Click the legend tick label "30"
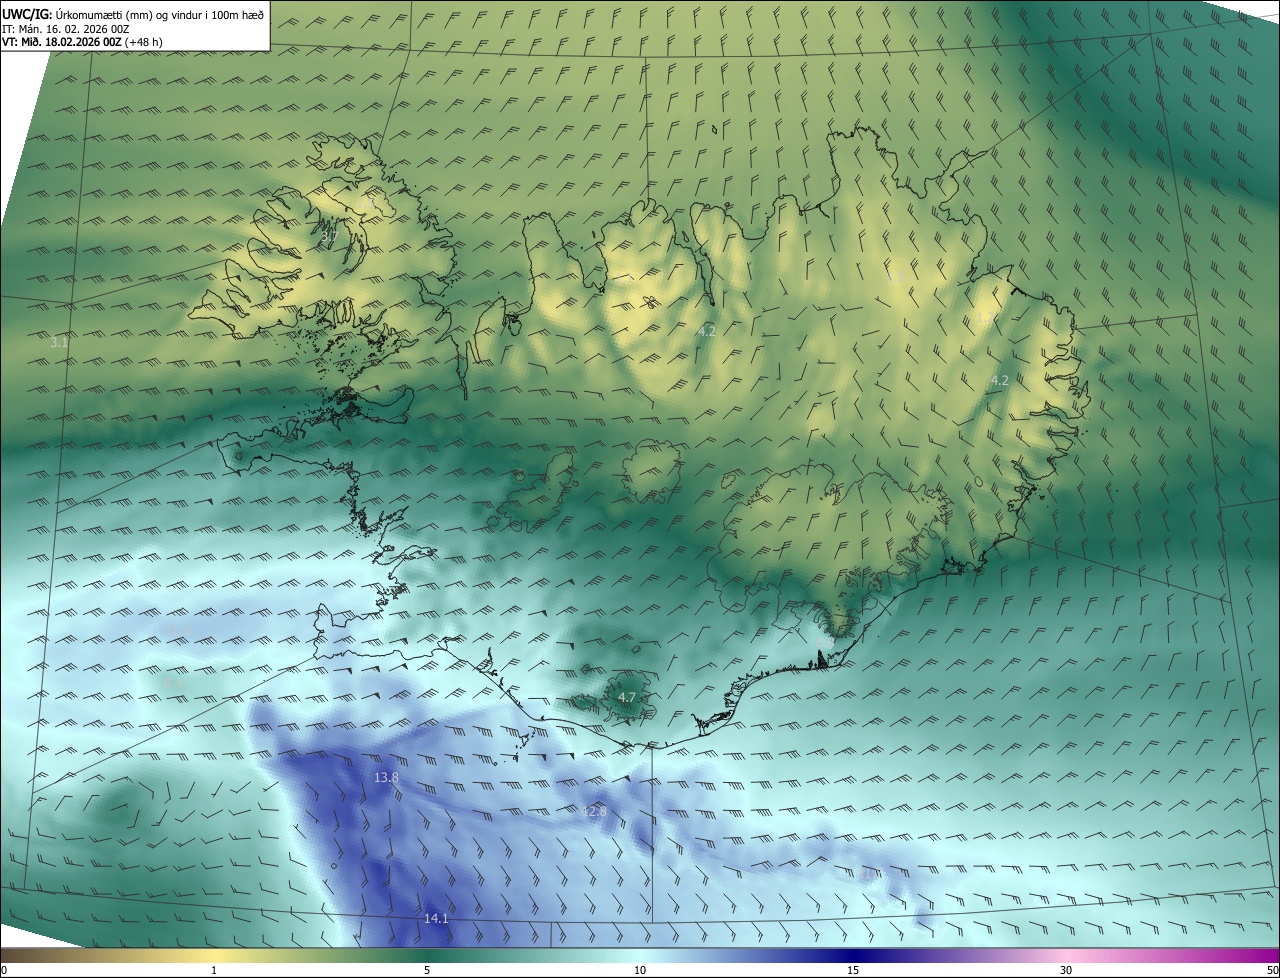The height and width of the screenshot is (978, 1280). coord(1066,970)
